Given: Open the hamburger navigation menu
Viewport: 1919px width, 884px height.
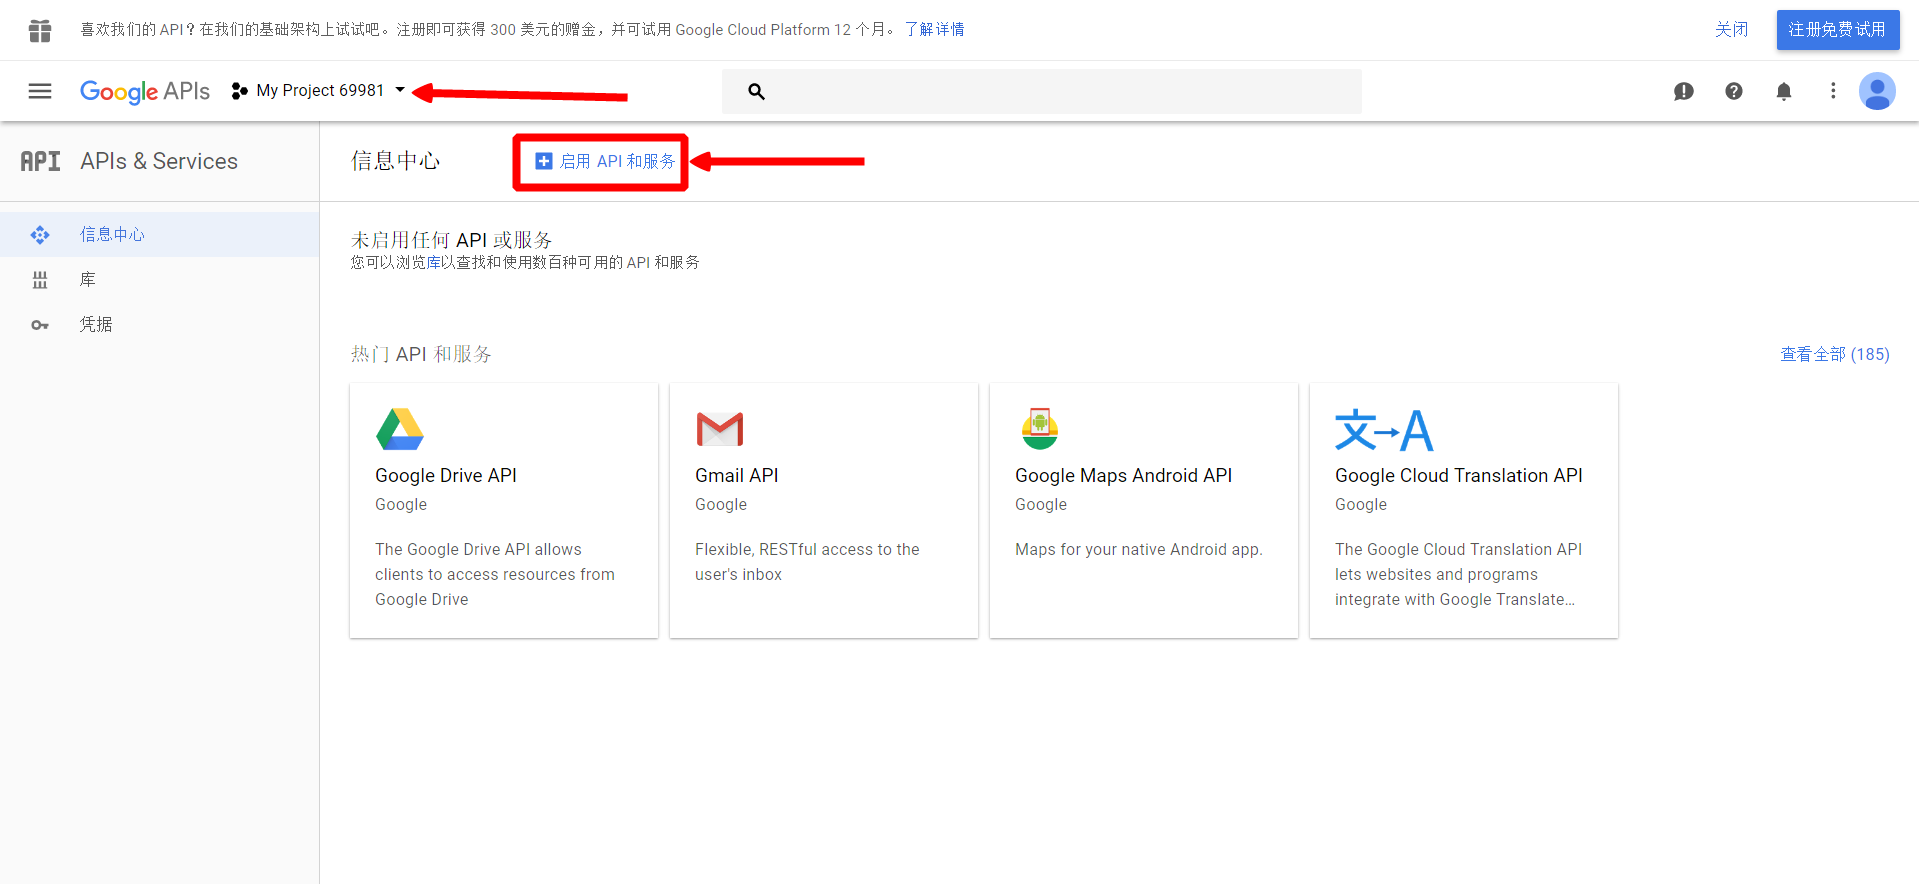Looking at the screenshot, I should (x=40, y=91).
